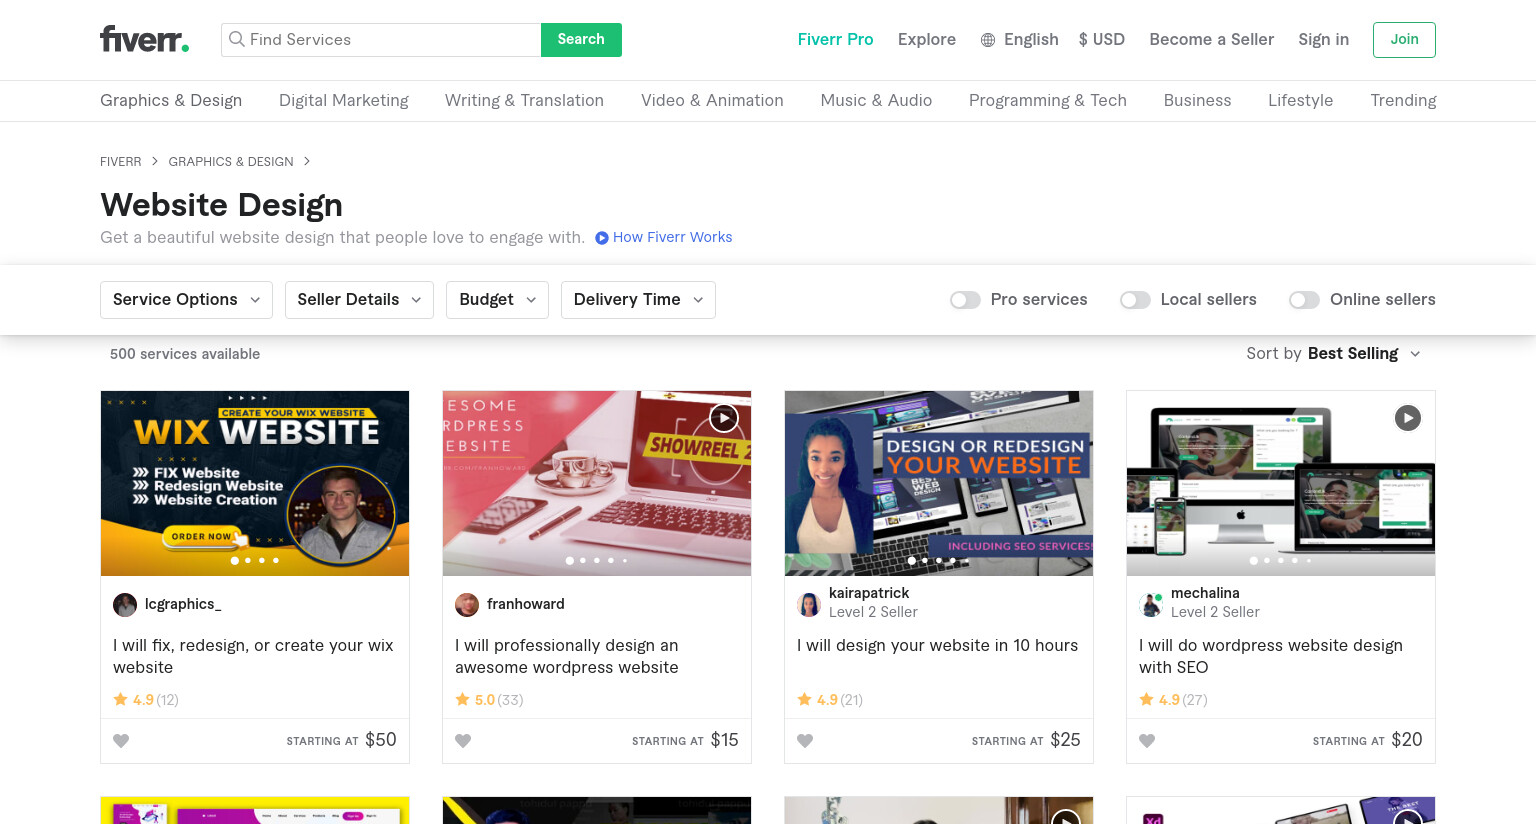Open 'I will design your website in 10 hours'
The height and width of the screenshot is (824, 1536).
tap(937, 646)
